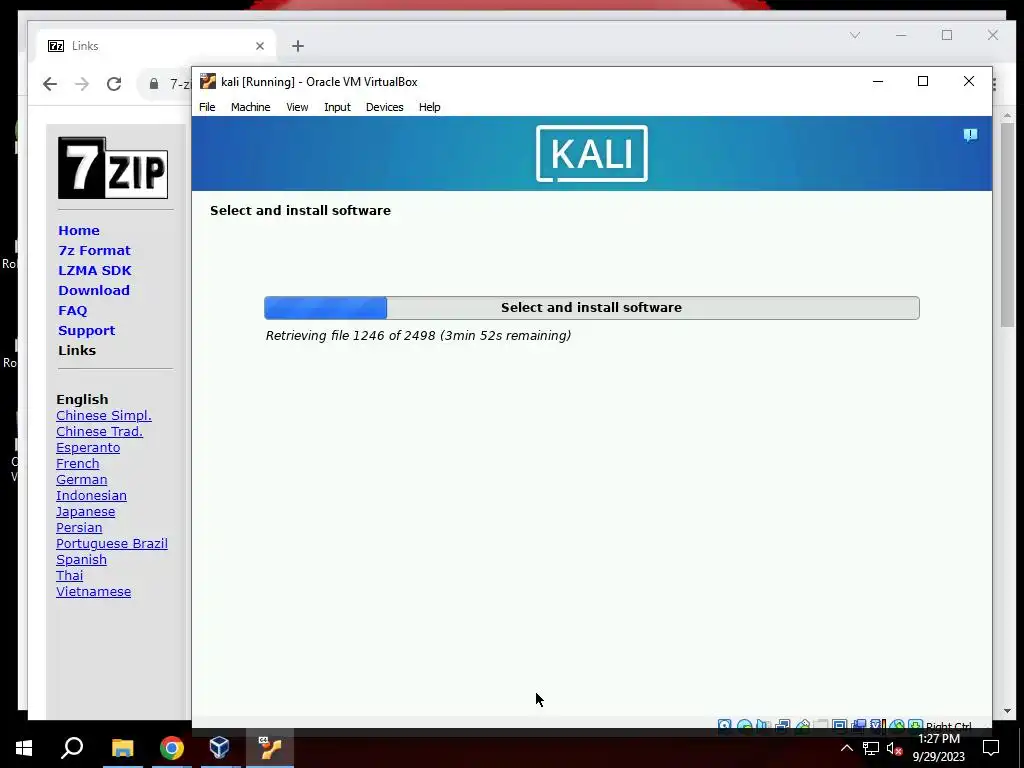Image resolution: width=1024 pixels, height=768 pixels.
Task: Open the 7z Format link
Action: pos(94,251)
